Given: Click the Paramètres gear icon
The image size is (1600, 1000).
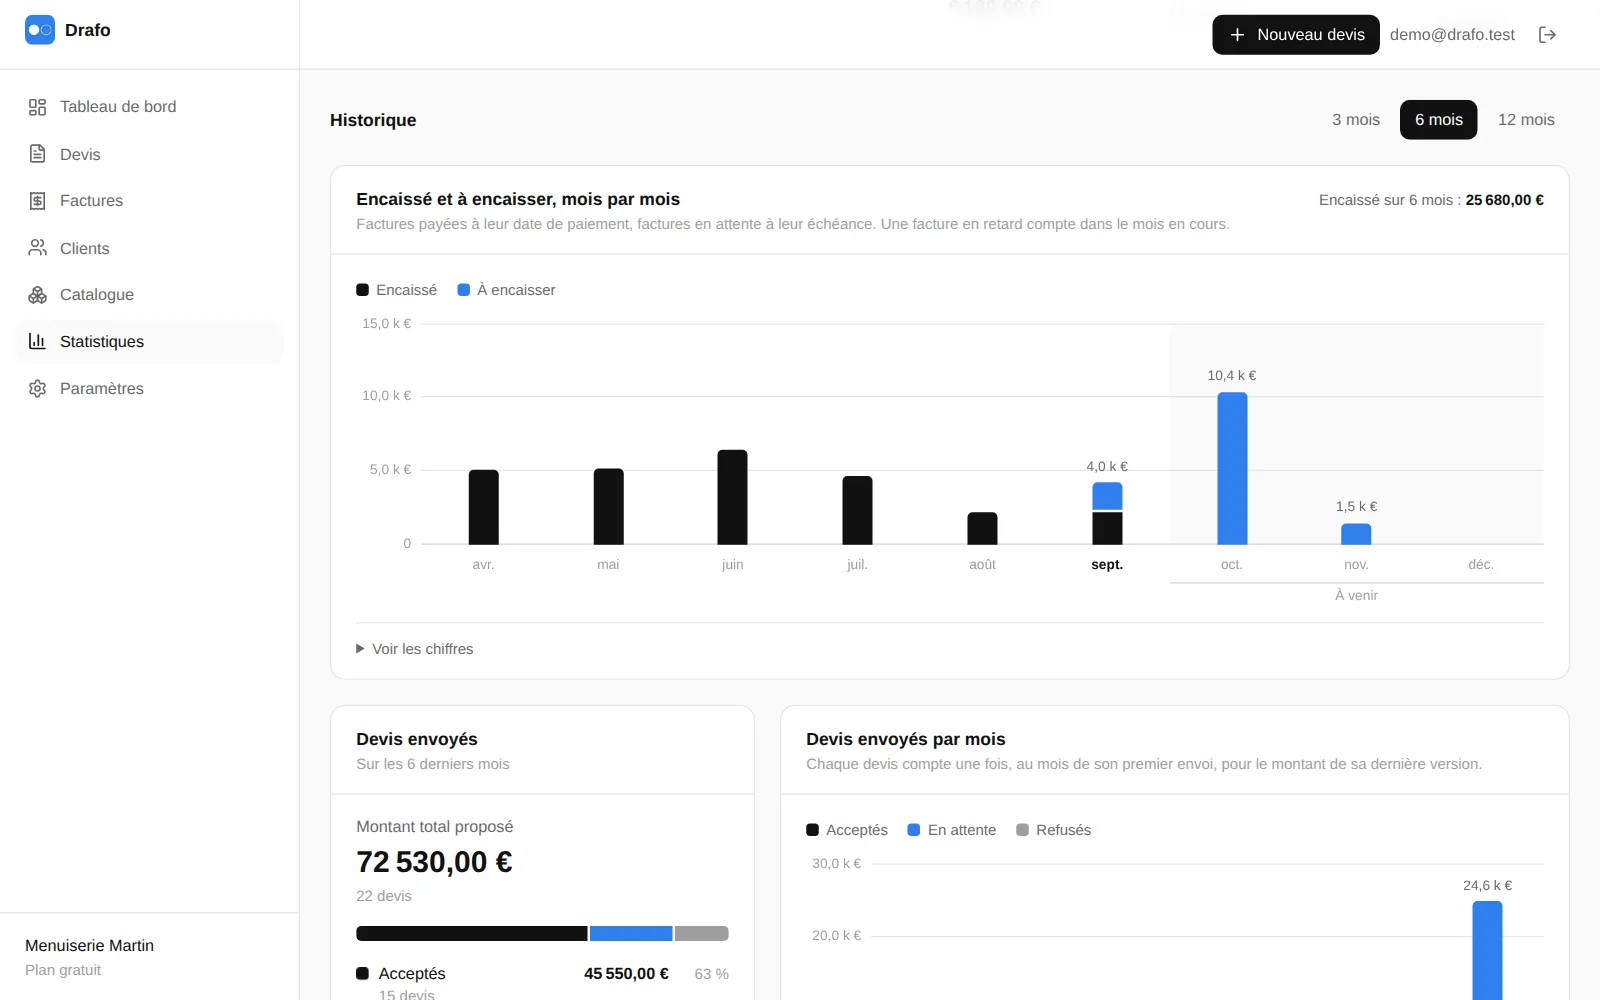Looking at the screenshot, I should click(x=37, y=388).
